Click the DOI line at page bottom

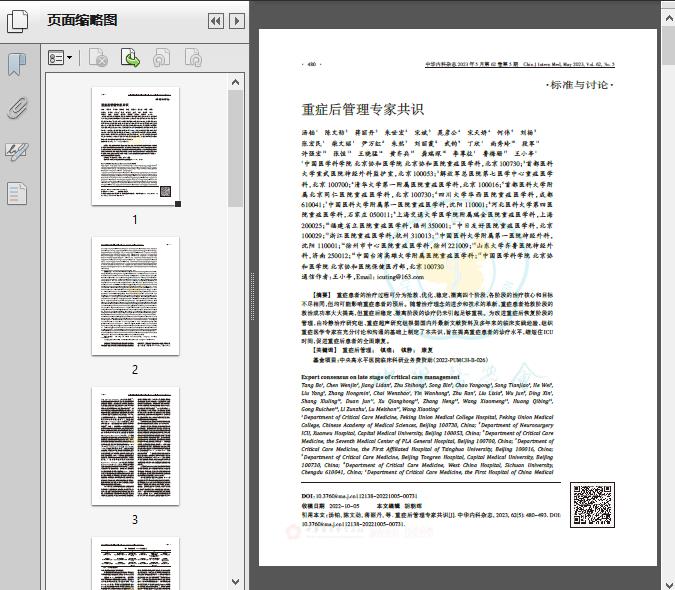[359, 496]
